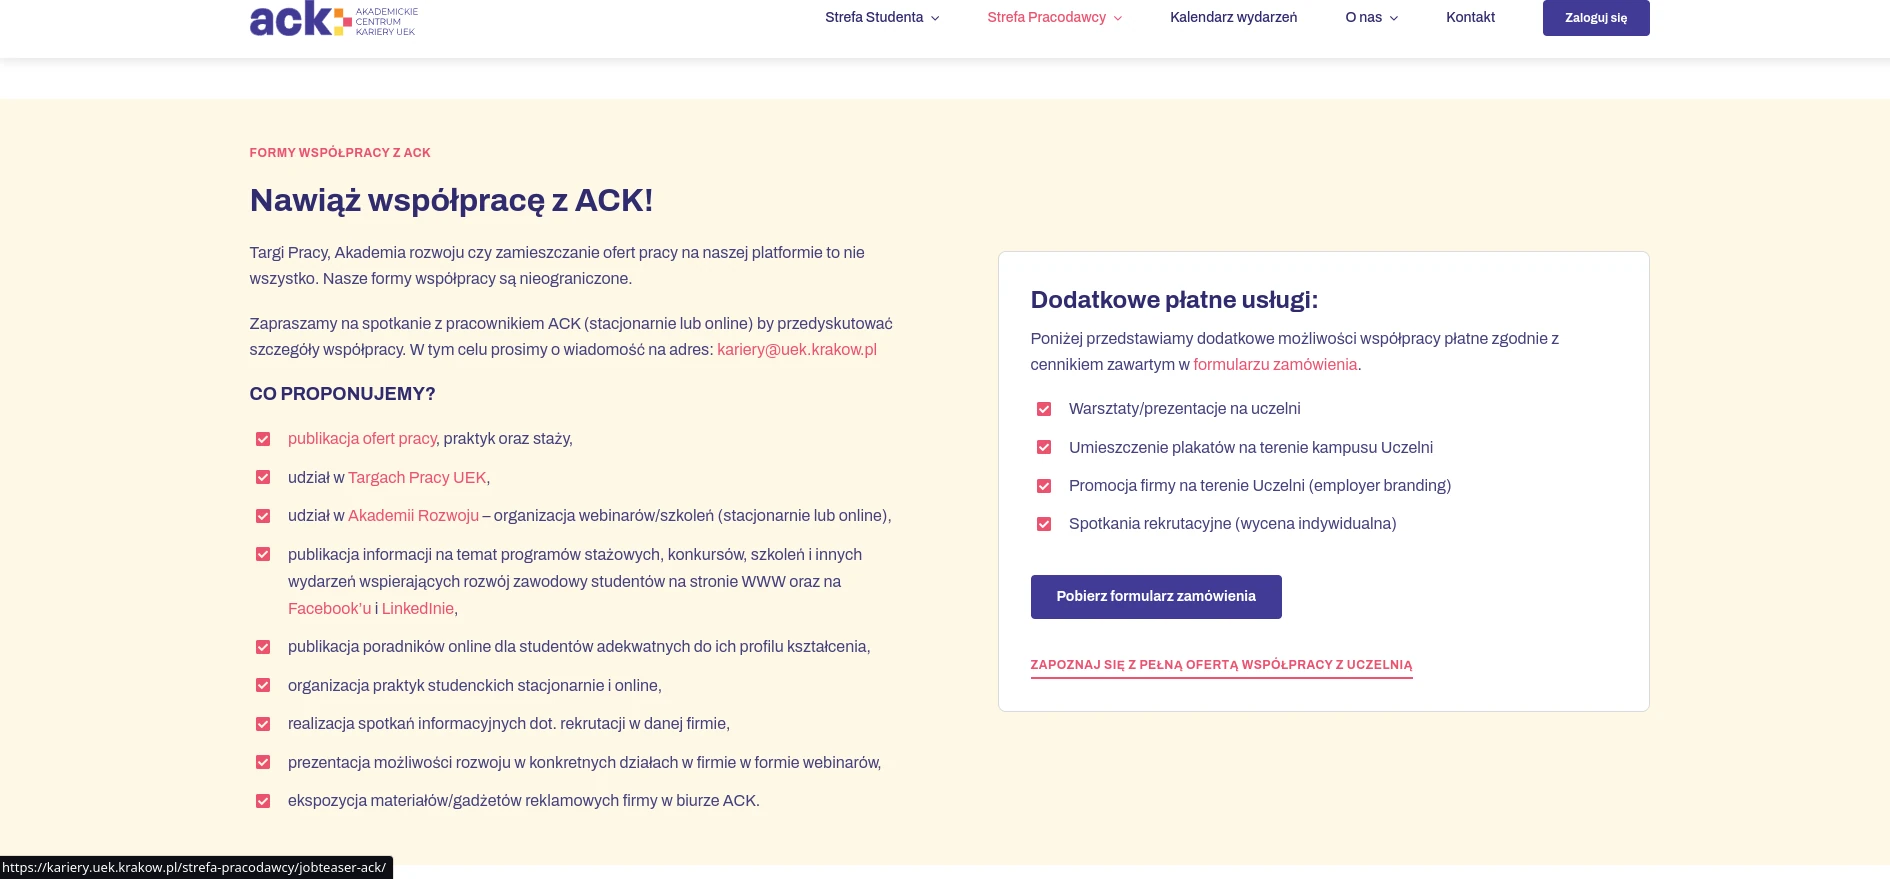Open the Akademii Rozwoju link
The image size is (1890, 879).
[413, 516]
